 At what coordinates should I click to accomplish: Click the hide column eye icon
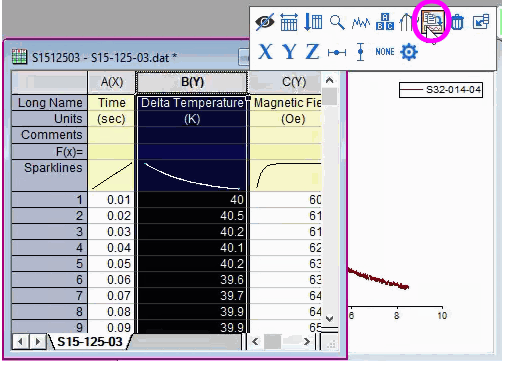[265, 22]
